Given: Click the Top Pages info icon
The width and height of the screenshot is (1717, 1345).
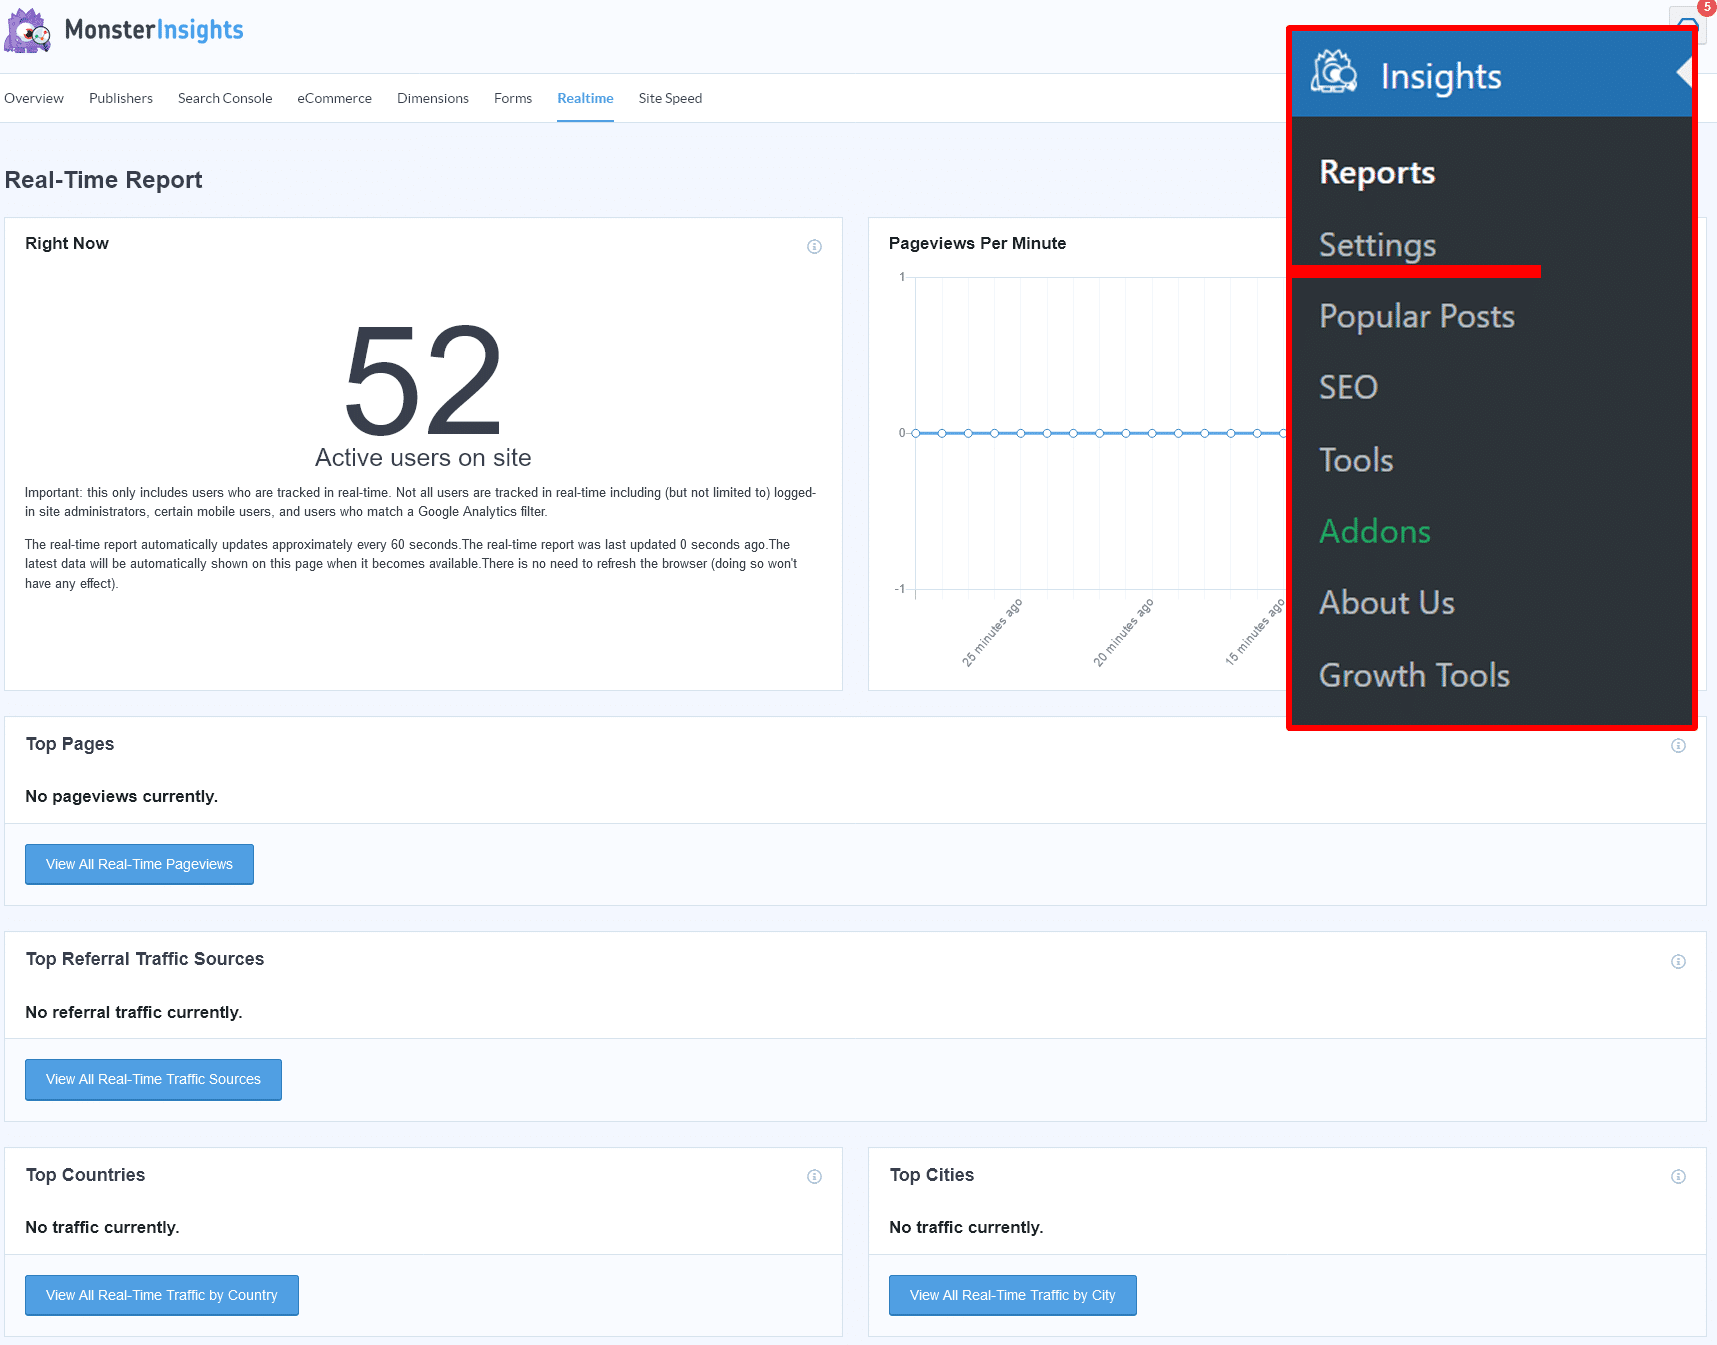Looking at the screenshot, I should 1678,745.
